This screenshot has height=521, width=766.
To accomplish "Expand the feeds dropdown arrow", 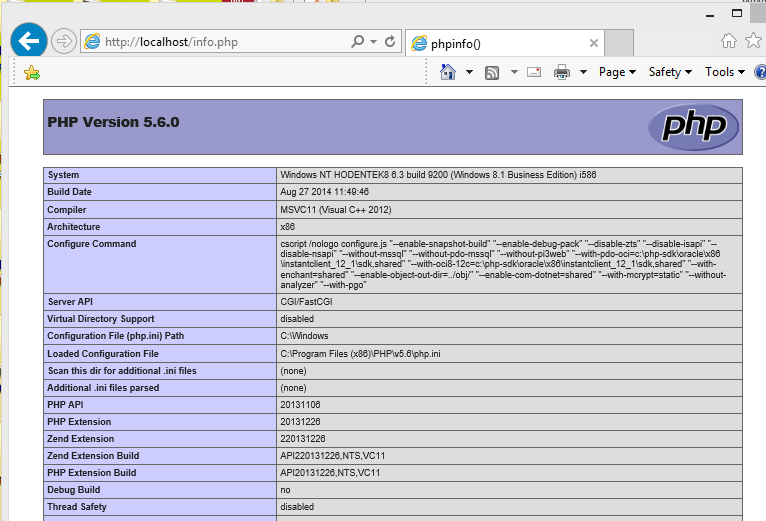I will click(514, 72).
